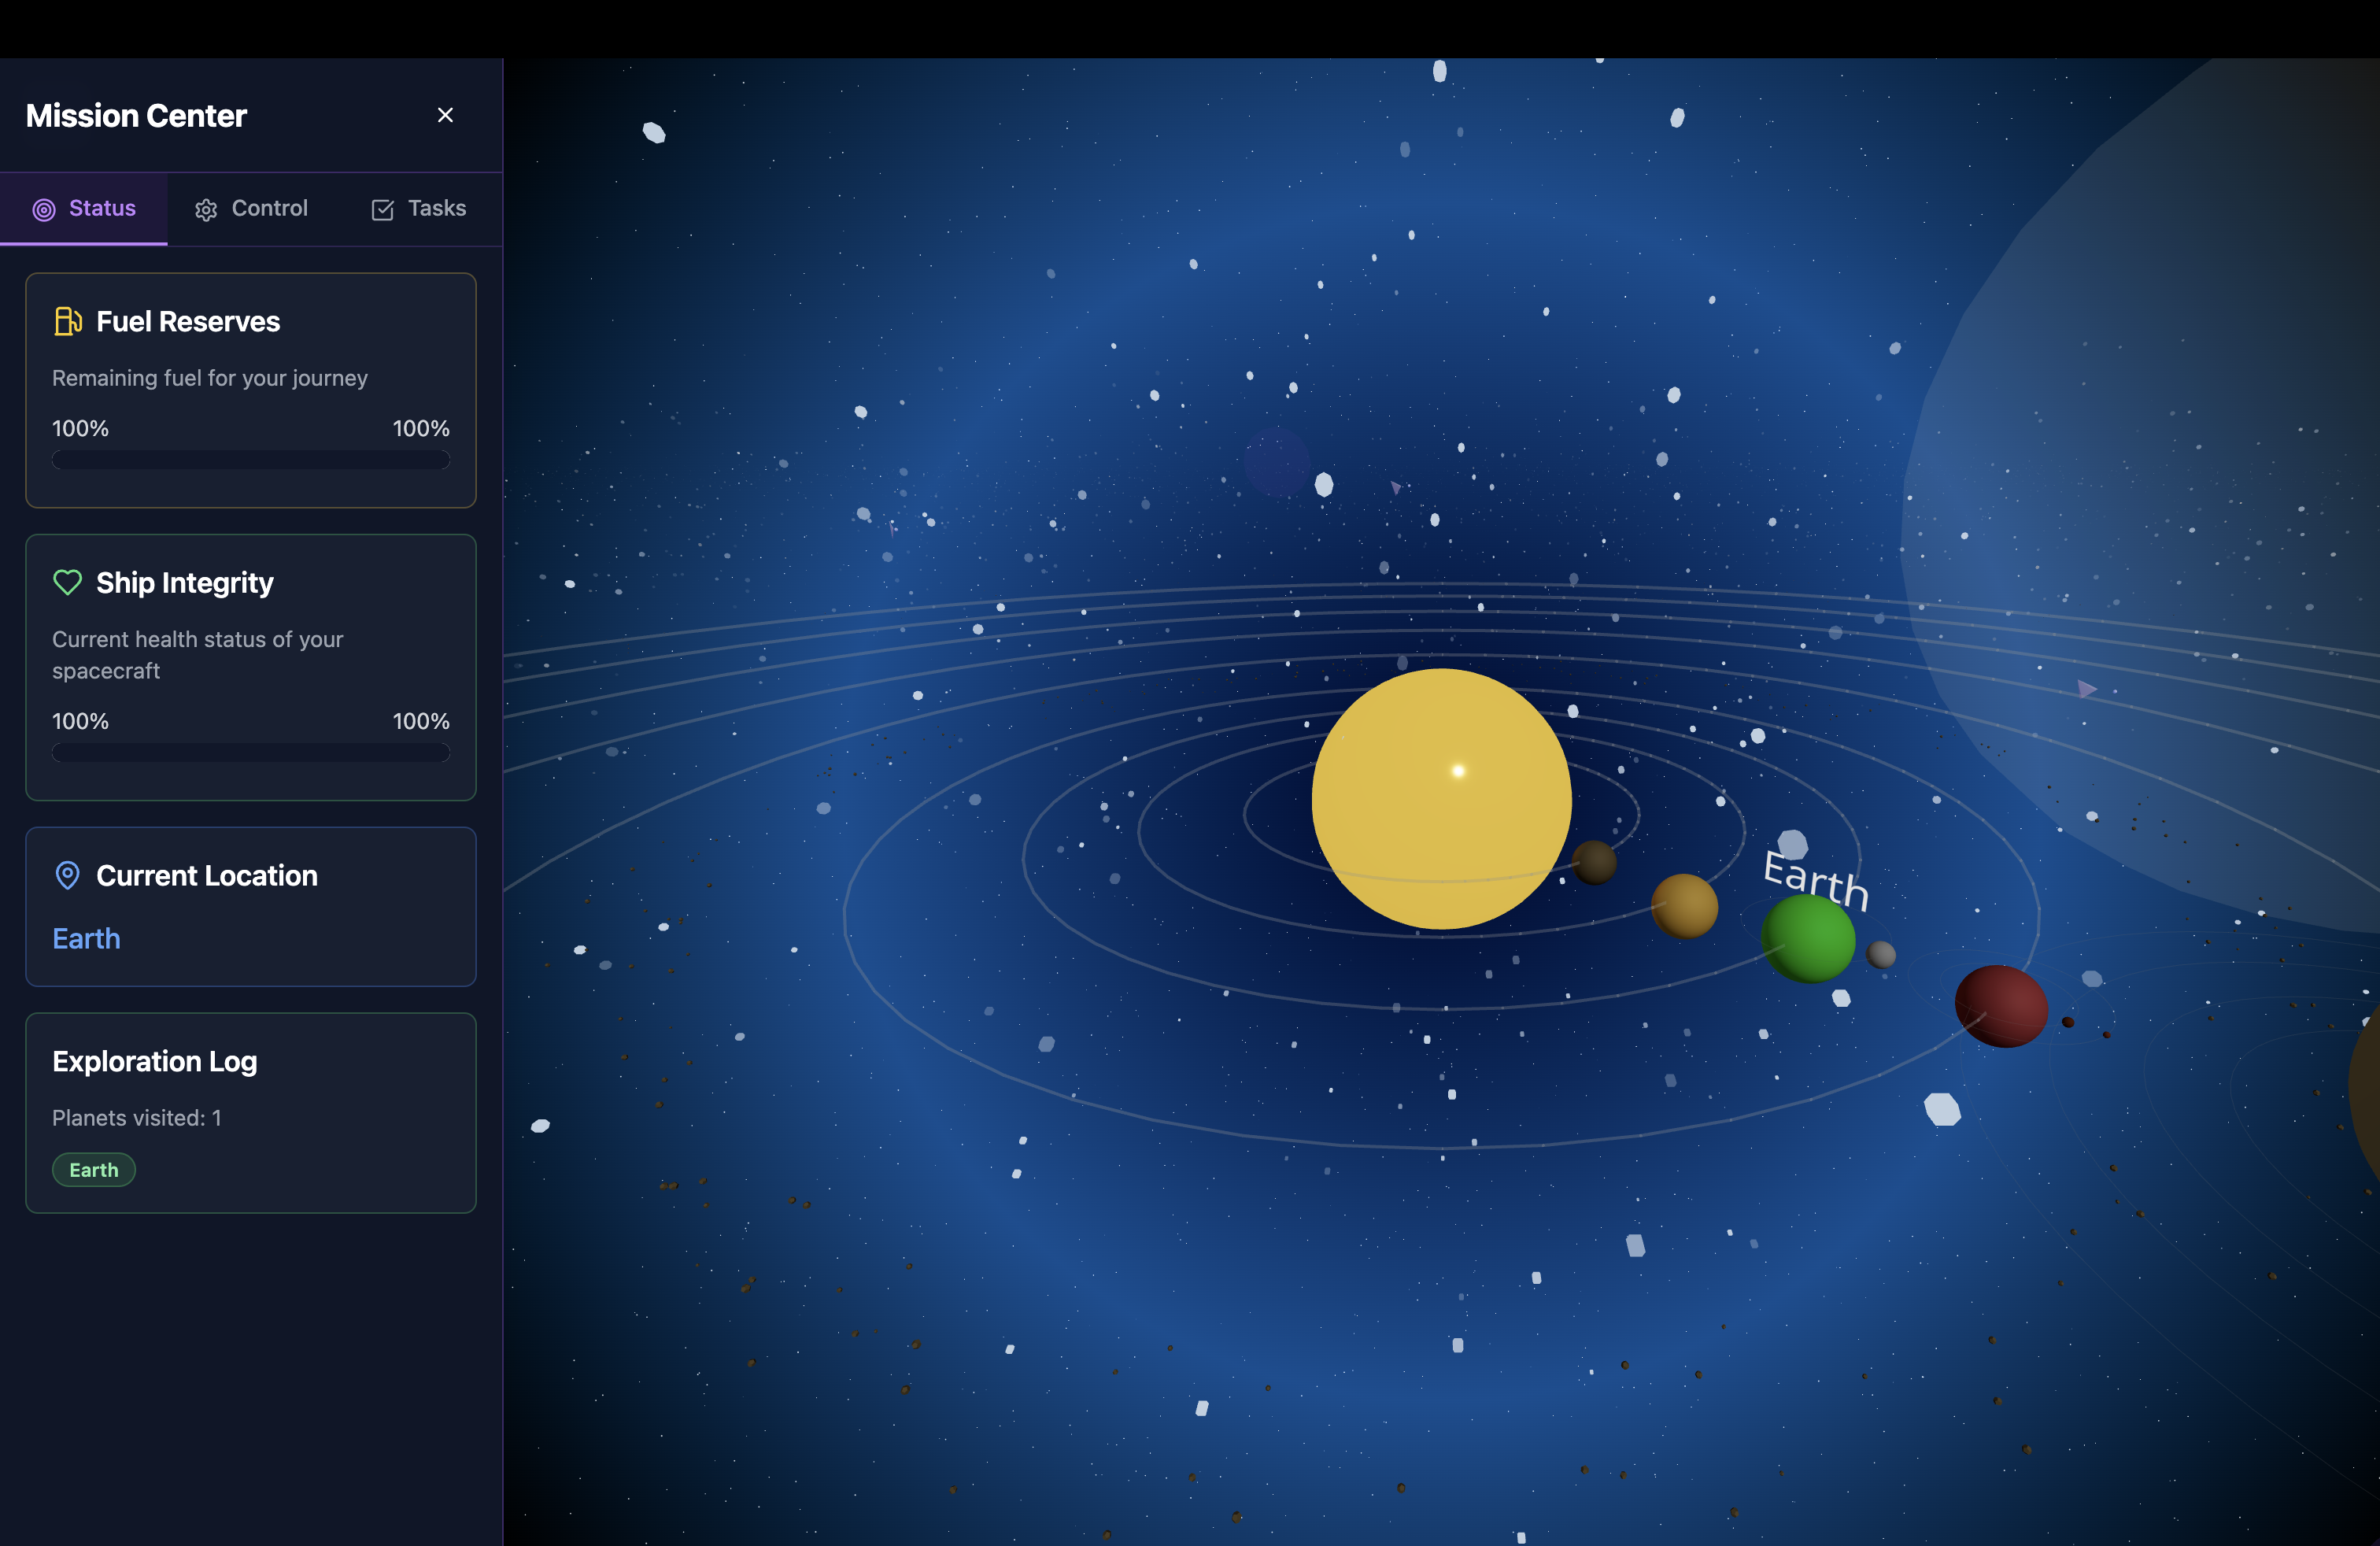The image size is (2380, 1546).
Task: Click the Ship Integrity progress bar
Action: click(251, 753)
